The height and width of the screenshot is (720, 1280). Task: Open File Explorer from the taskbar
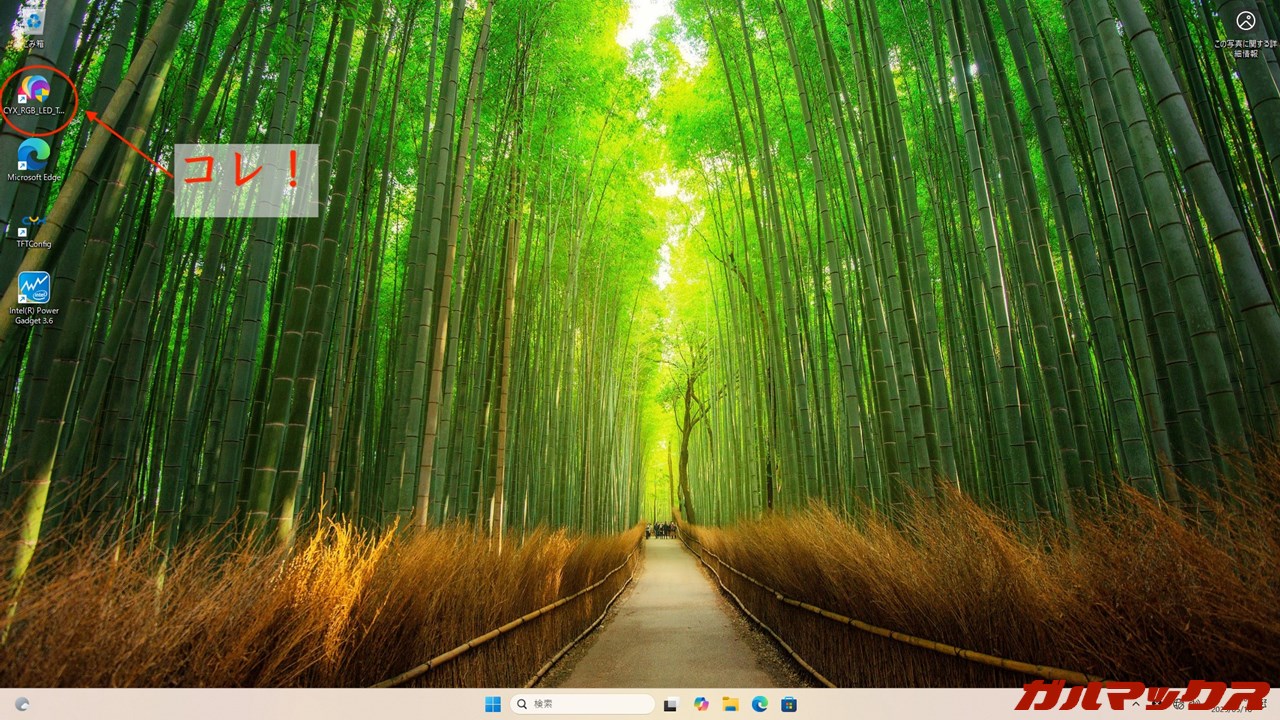[x=730, y=704]
